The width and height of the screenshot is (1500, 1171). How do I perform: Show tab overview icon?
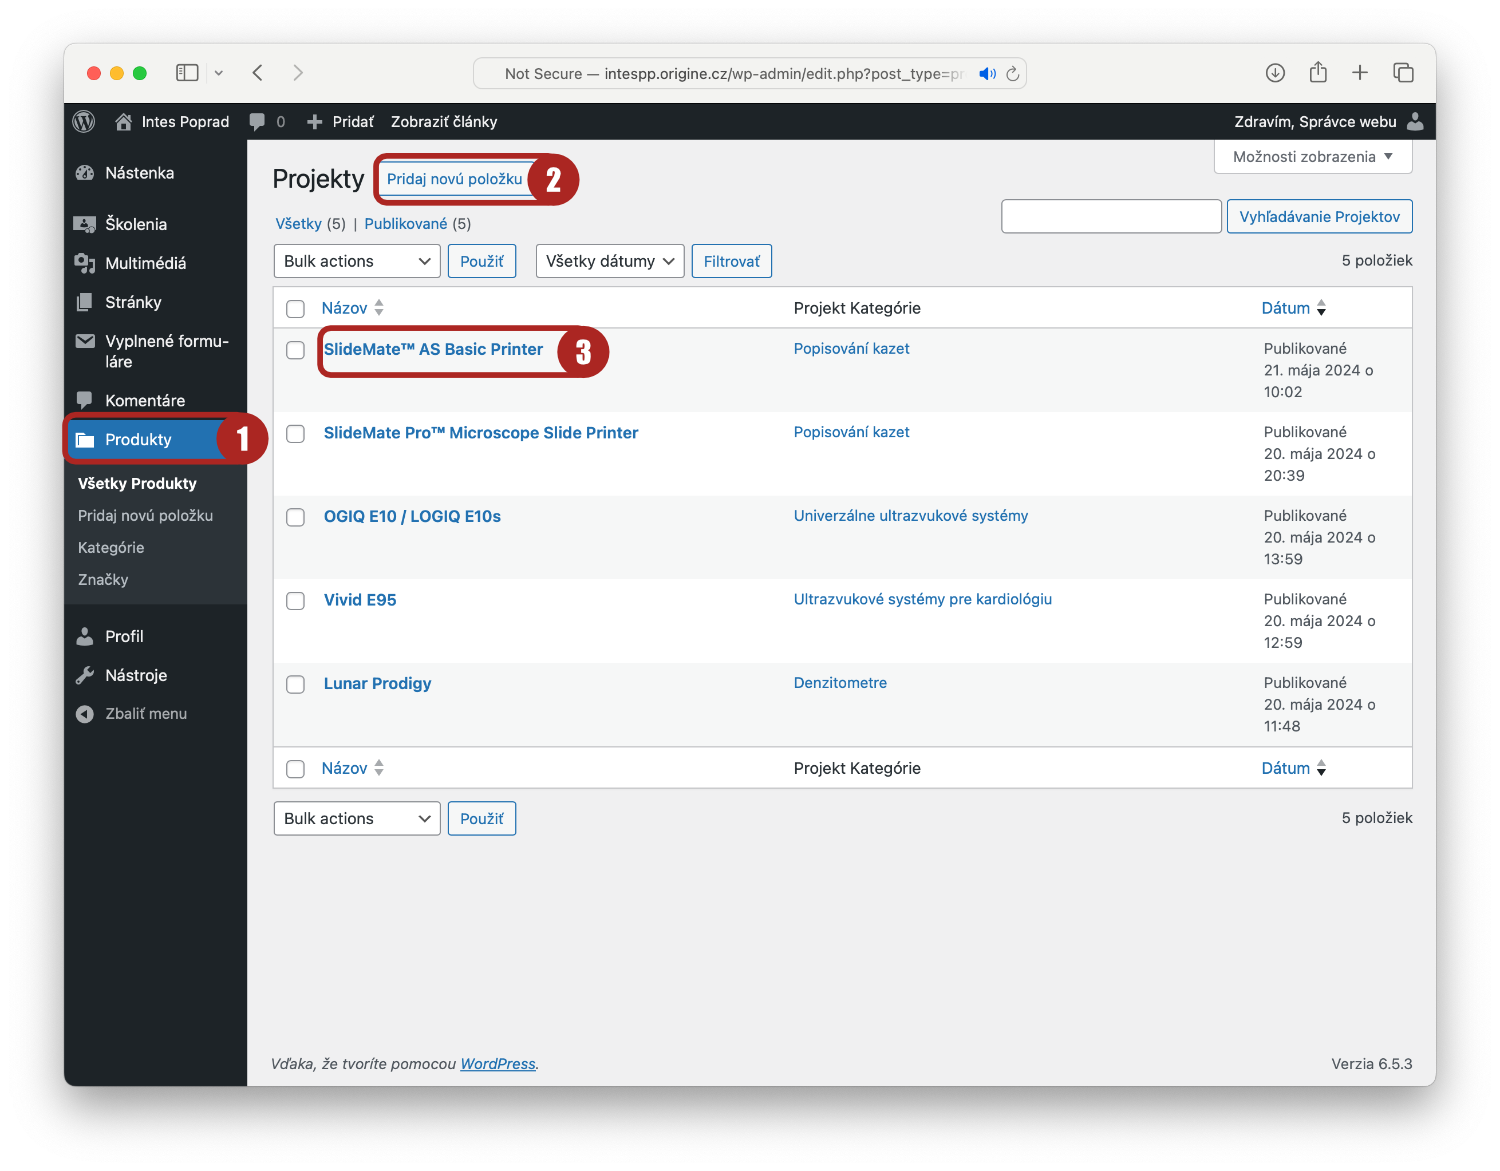[1403, 72]
